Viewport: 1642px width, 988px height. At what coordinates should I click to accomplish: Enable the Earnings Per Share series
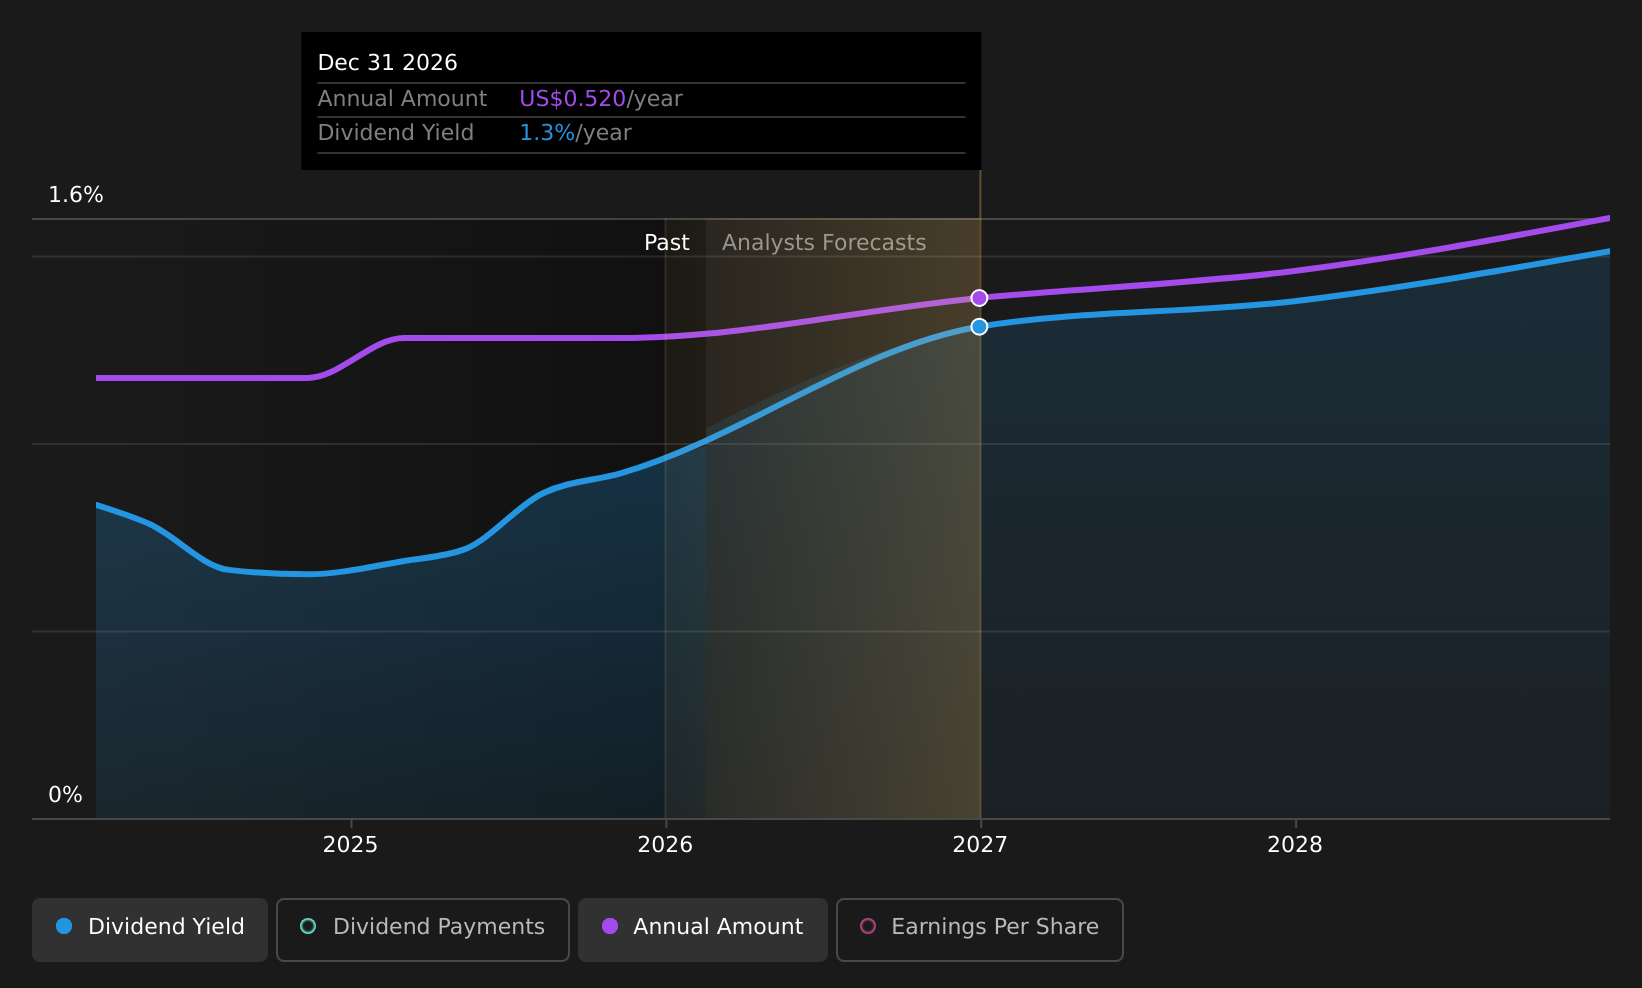(980, 929)
